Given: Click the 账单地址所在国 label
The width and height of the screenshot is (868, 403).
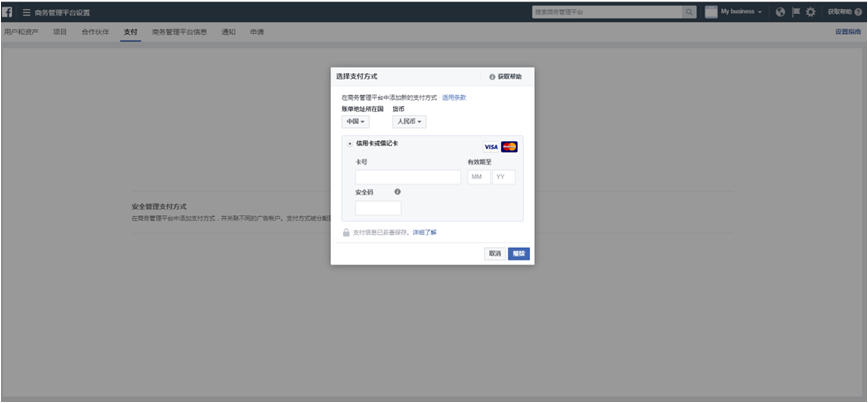Looking at the screenshot, I should point(363,109).
